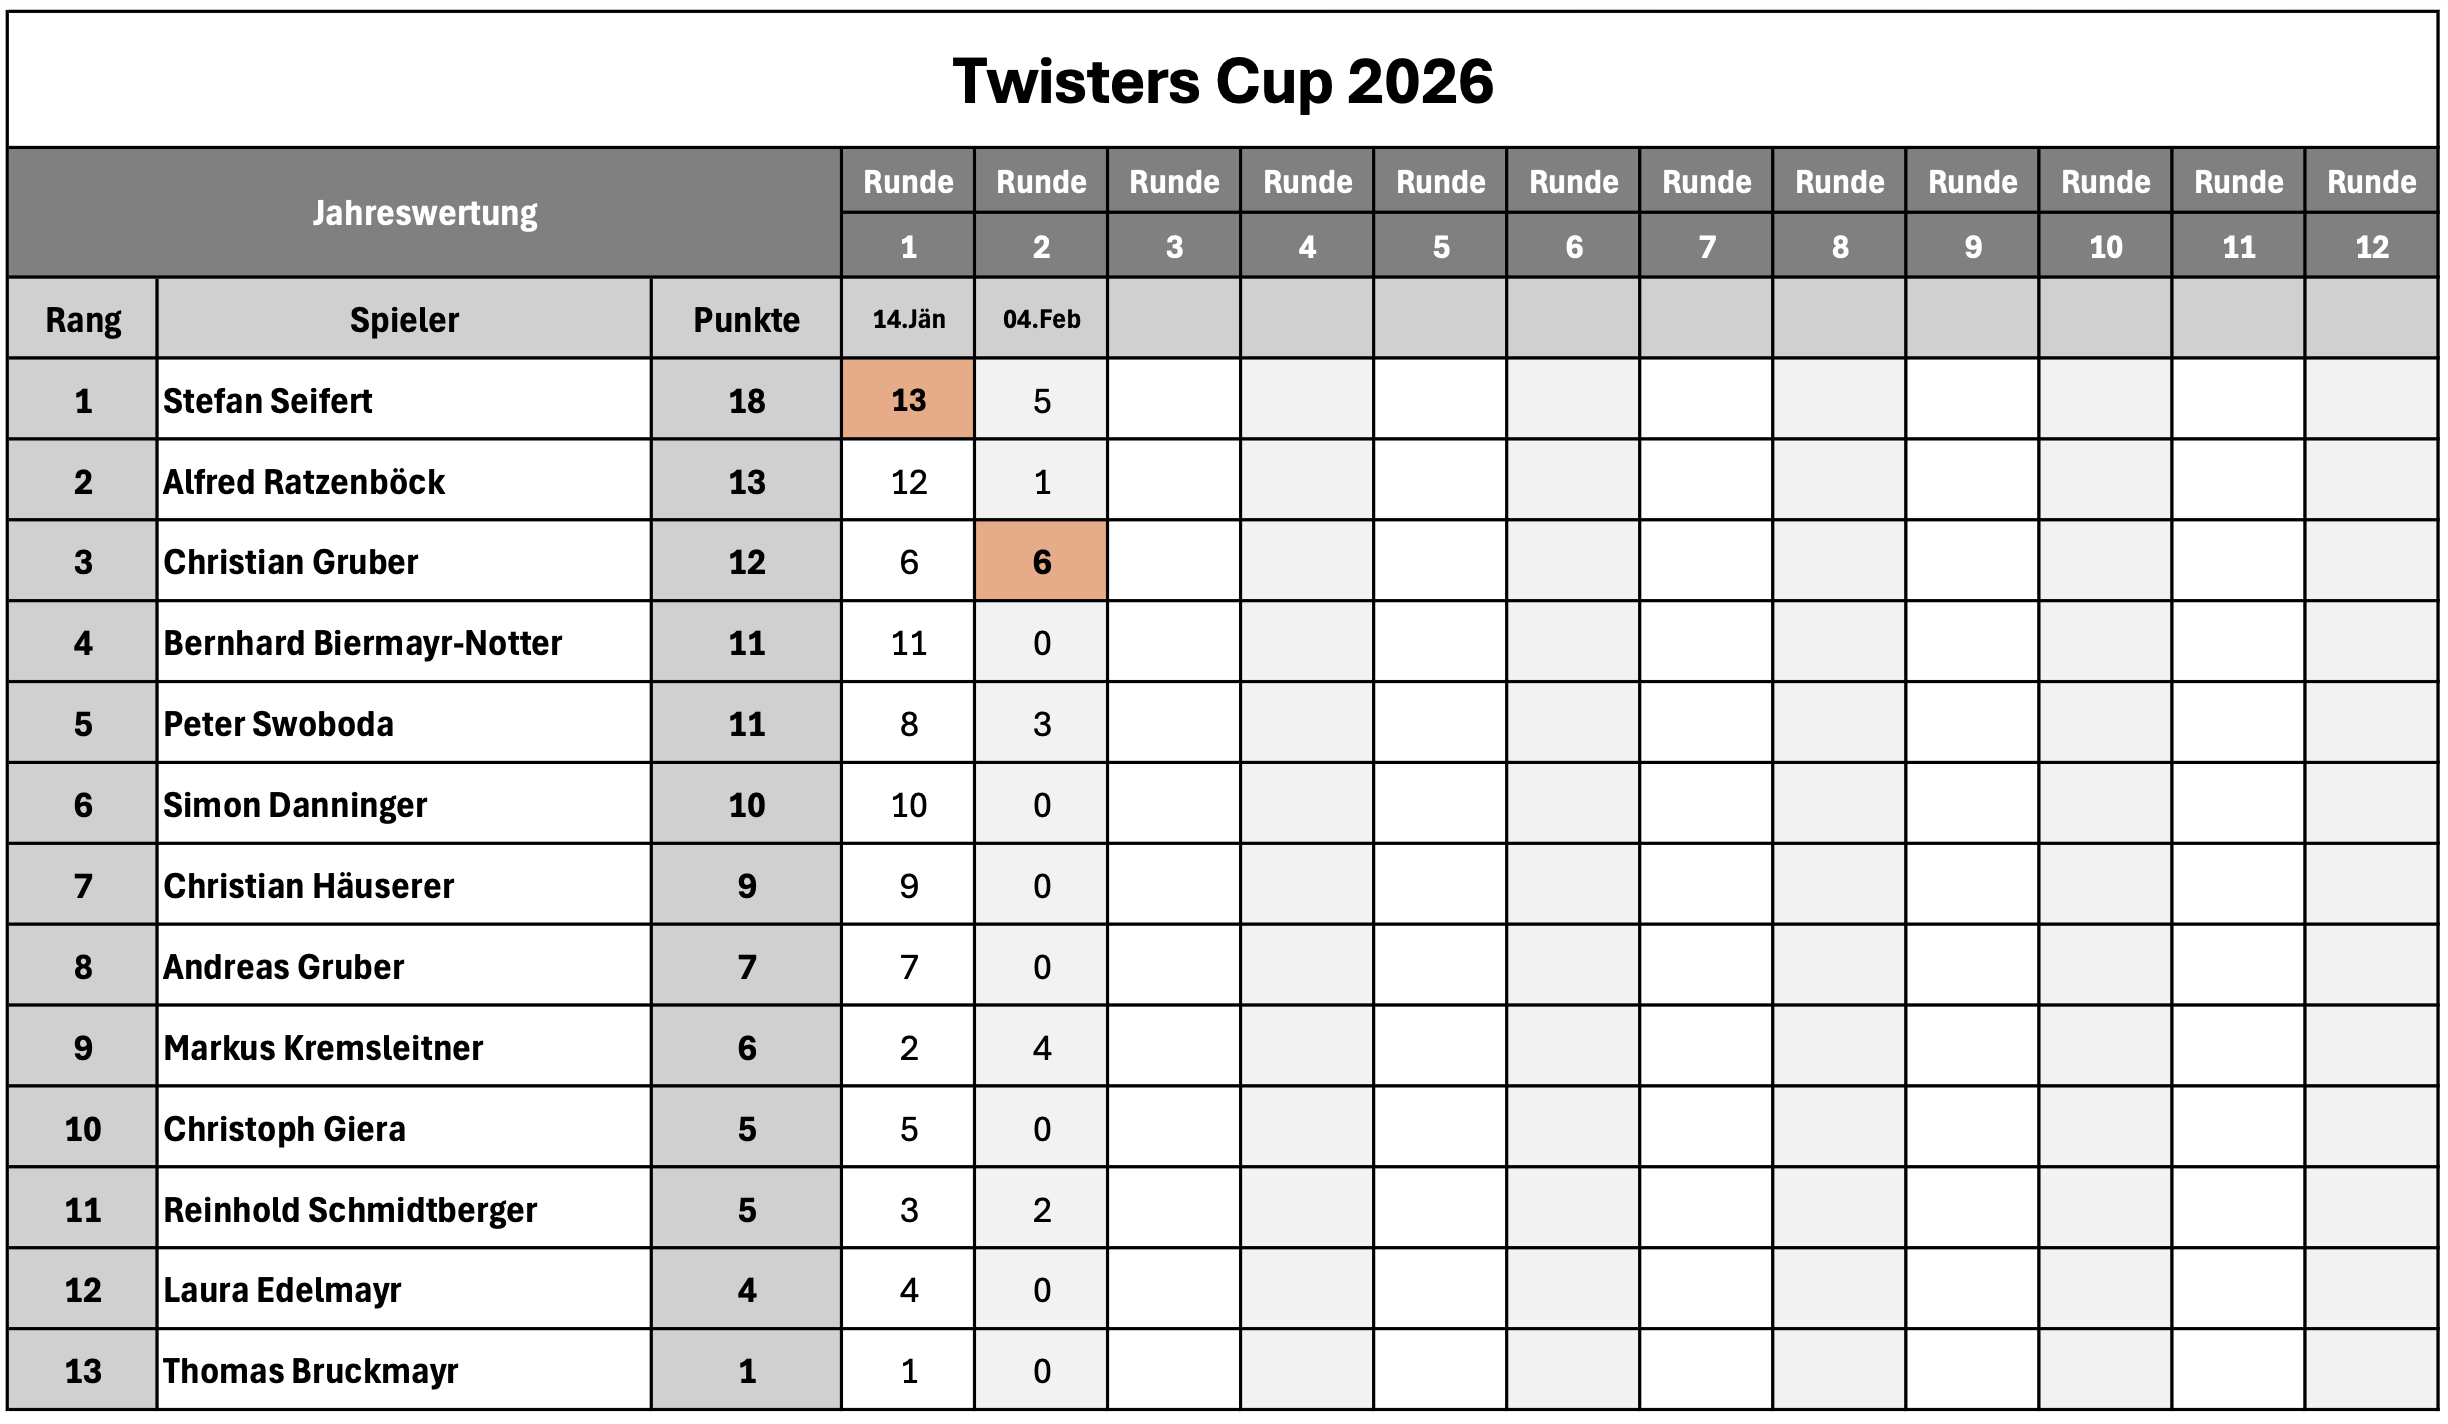Select Christian Gruber's highlighted 6 cell
Image resolution: width=2448 pixels, height=1424 pixels.
point(1041,562)
